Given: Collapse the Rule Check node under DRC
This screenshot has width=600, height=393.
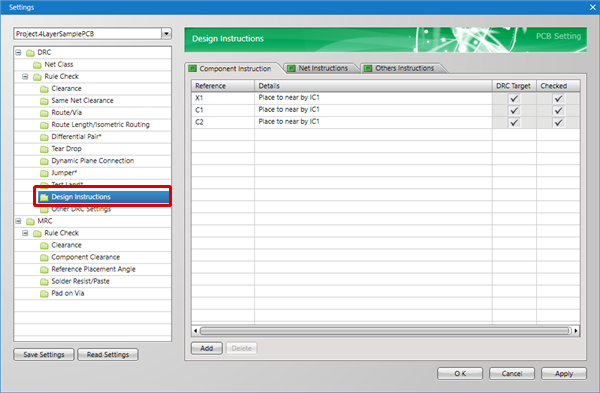Looking at the screenshot, I should [25, 77].
